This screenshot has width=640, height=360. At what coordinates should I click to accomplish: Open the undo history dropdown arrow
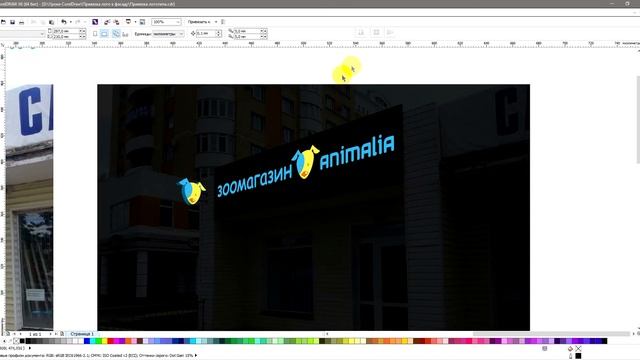pyautogui.click(x=71, y=22)
